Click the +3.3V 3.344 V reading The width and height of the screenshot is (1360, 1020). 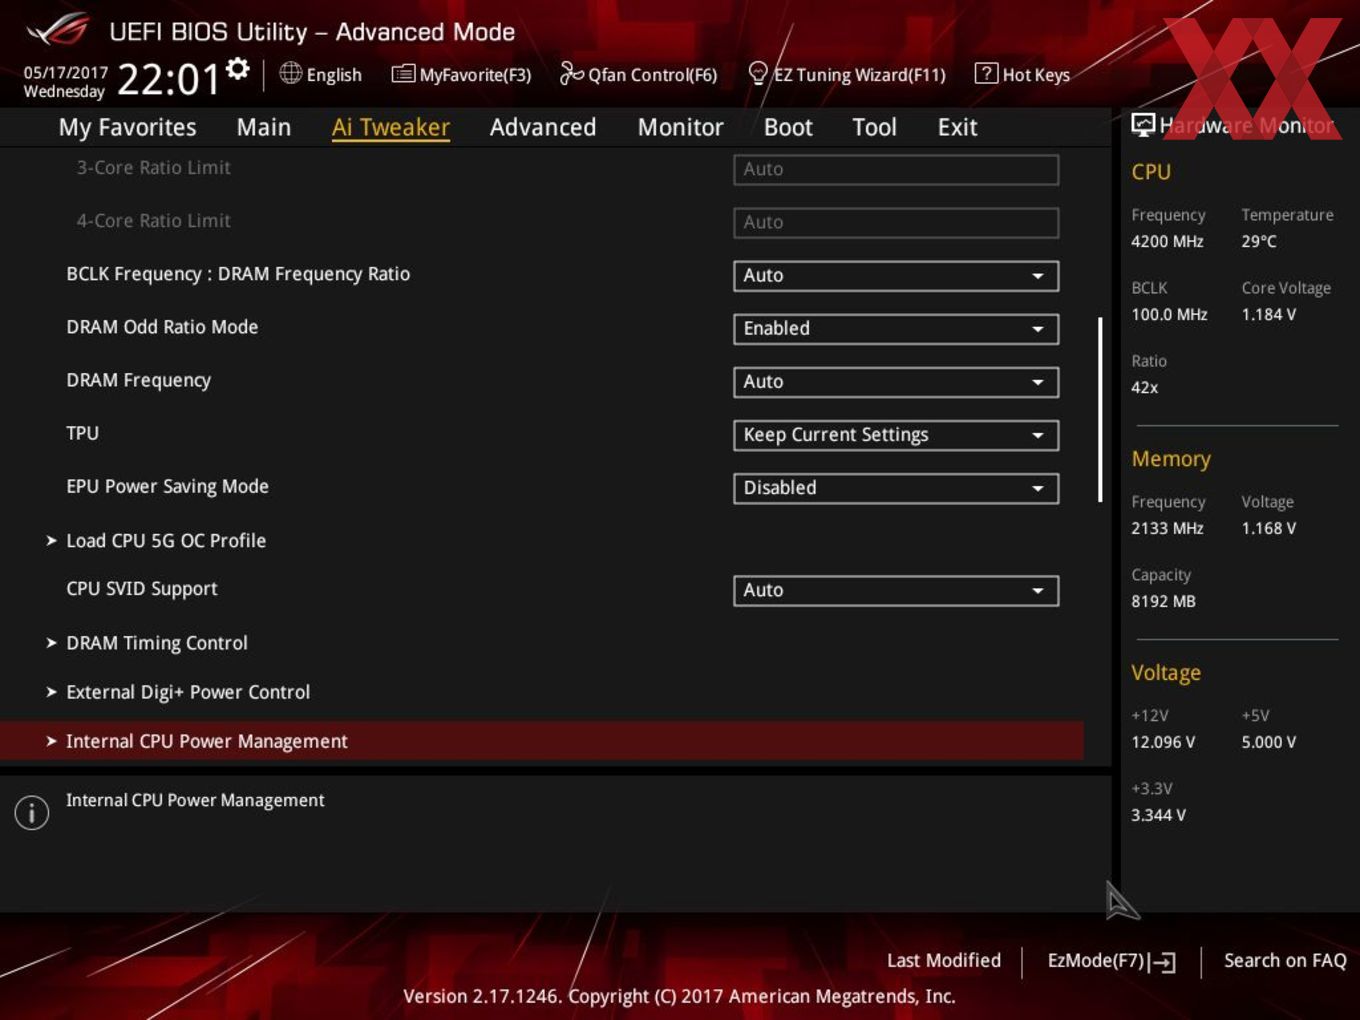(1158, 815)
